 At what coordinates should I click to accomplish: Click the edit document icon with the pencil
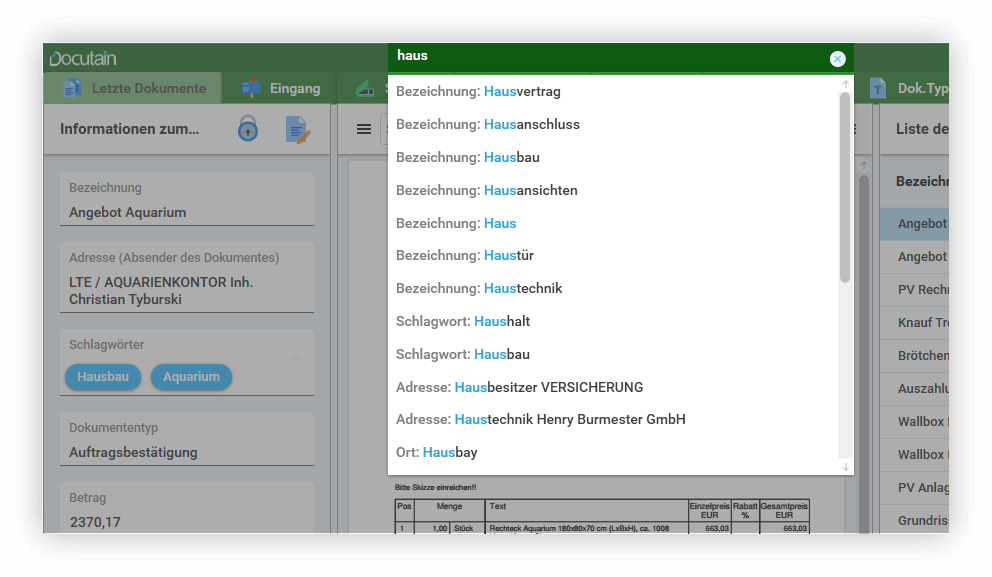[x=297, y=129]
